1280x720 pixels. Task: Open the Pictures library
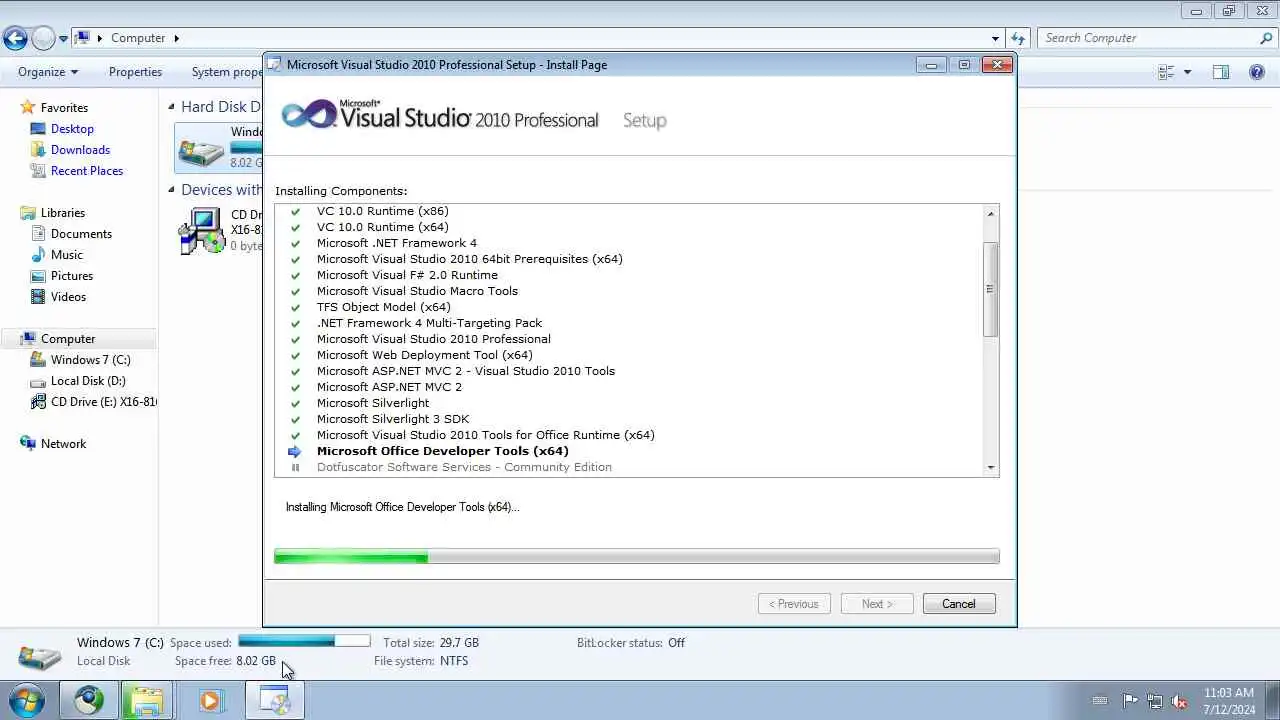point(72,276)
